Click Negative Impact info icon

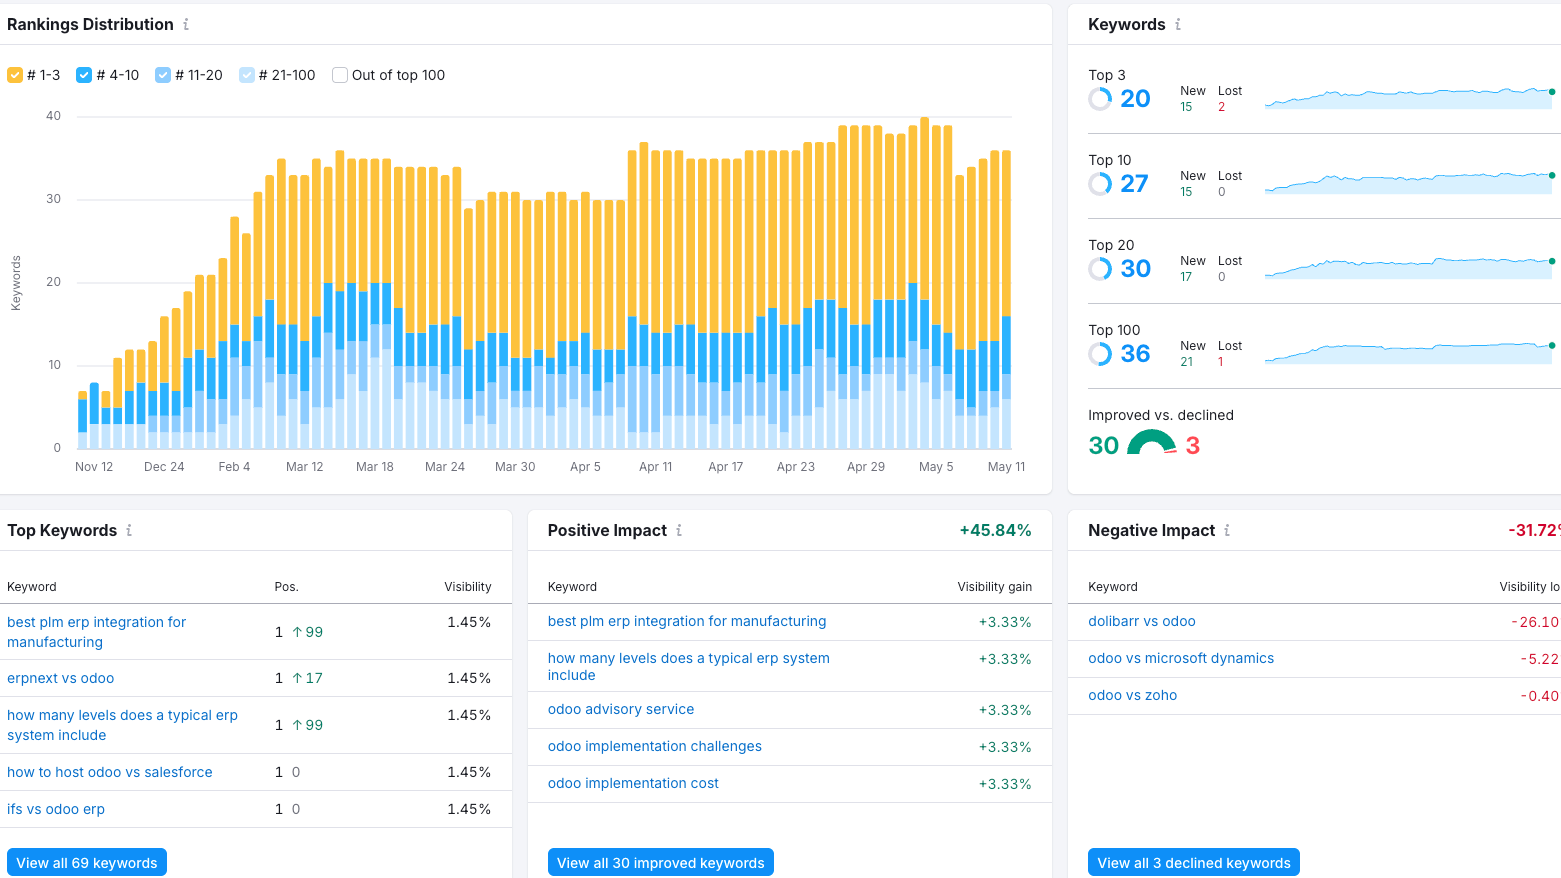[x=1227, y=530]
